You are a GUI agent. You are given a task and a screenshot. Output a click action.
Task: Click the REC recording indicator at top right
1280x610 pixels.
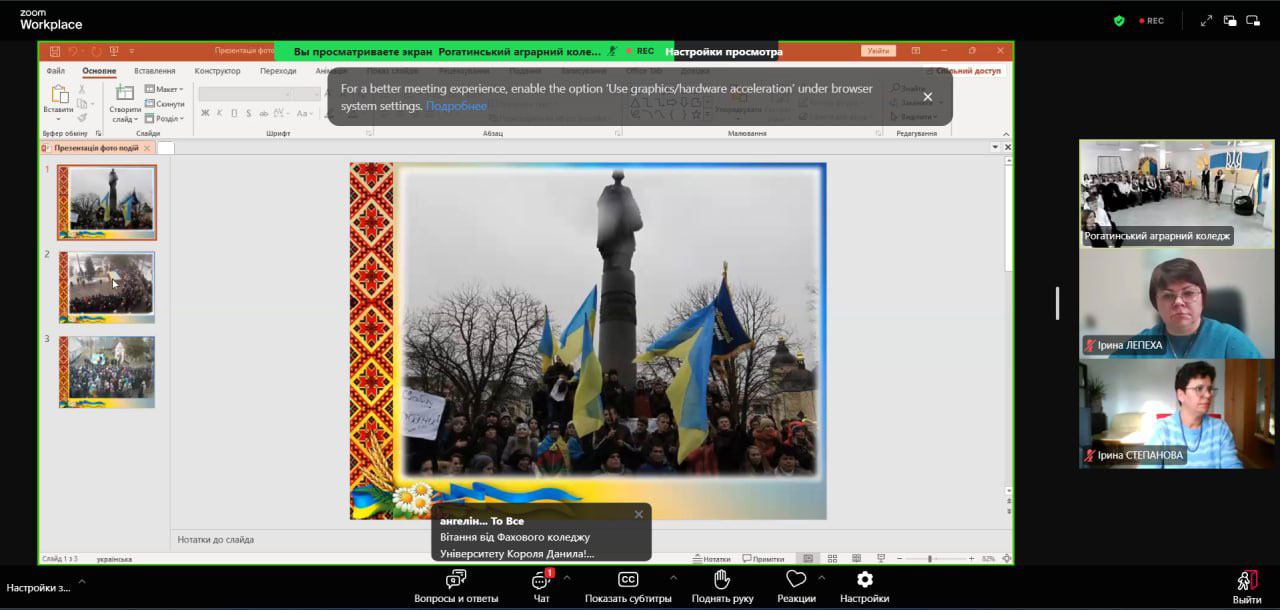(1150, 20)
